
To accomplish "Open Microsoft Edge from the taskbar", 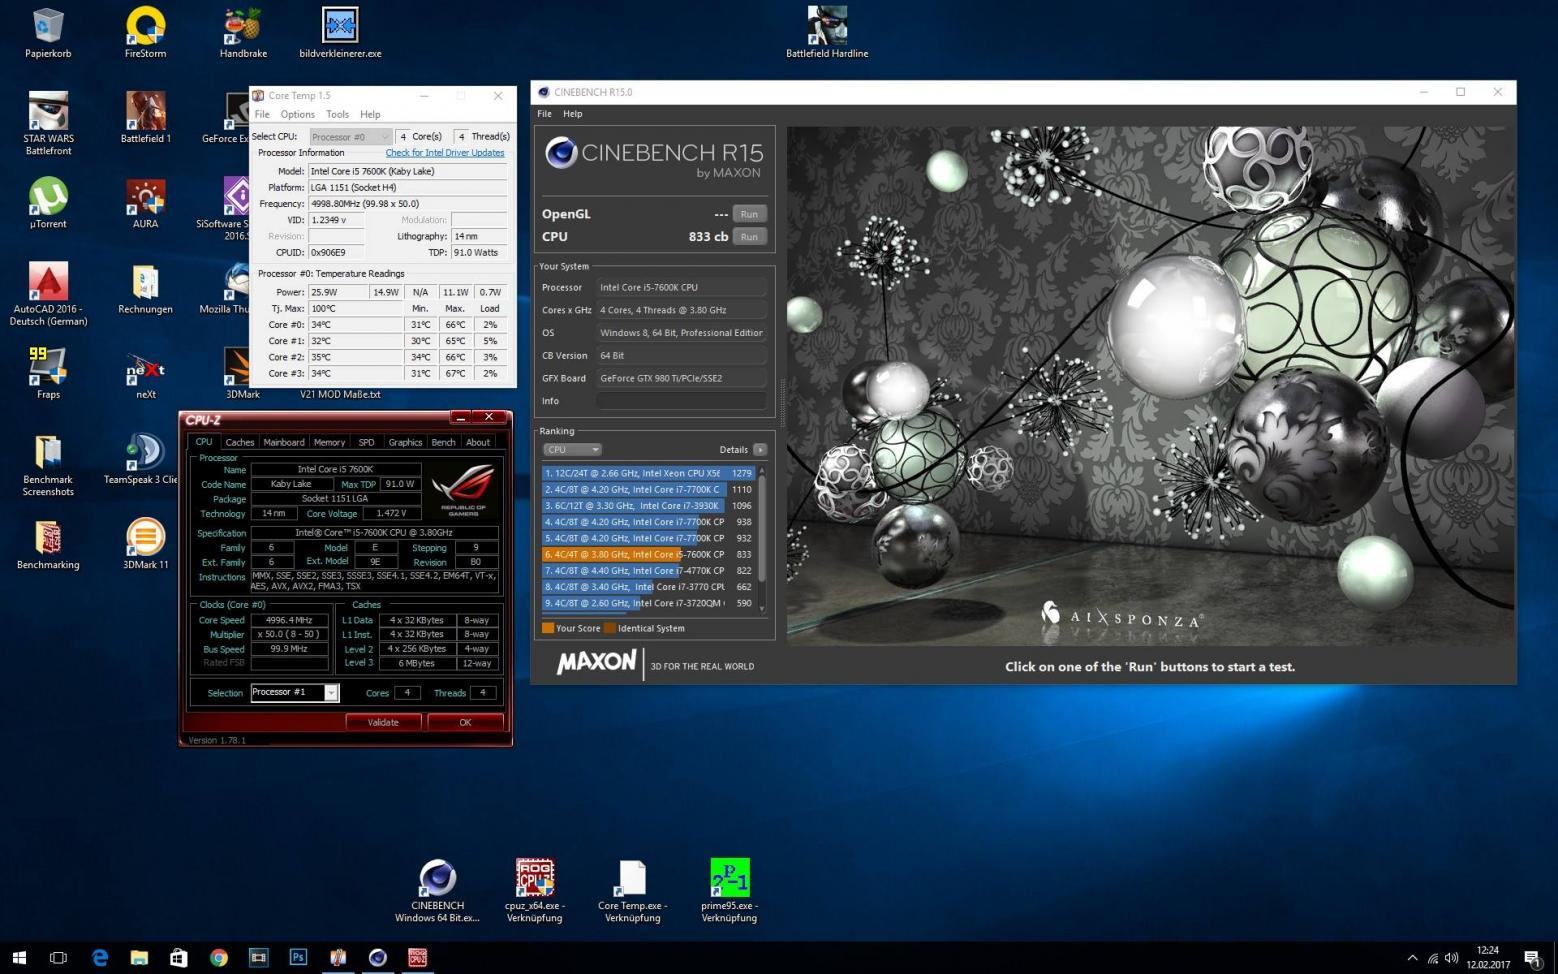I will (99, 957).
